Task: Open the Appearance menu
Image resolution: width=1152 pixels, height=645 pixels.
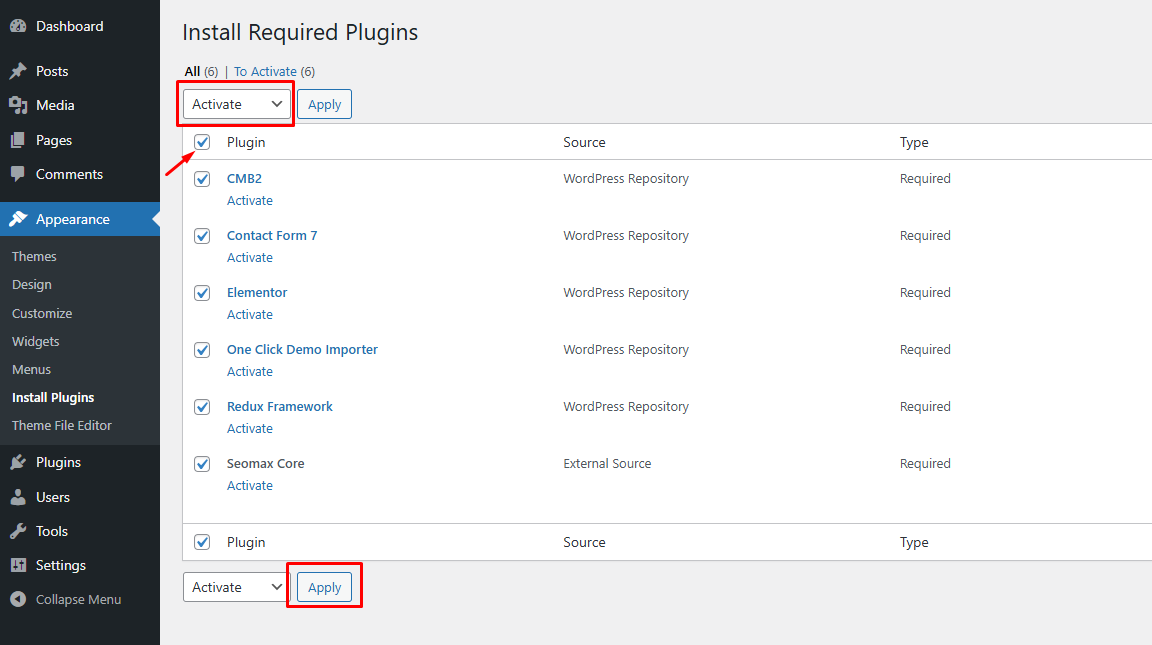Action: coord(79,219)
